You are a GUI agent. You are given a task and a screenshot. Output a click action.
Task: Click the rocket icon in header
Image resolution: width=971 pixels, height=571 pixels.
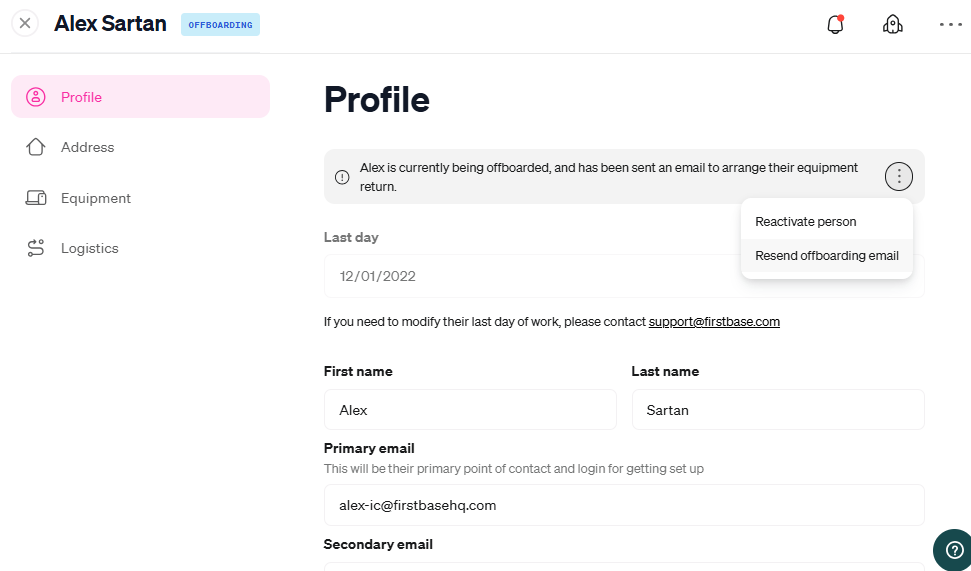(892, 24)
